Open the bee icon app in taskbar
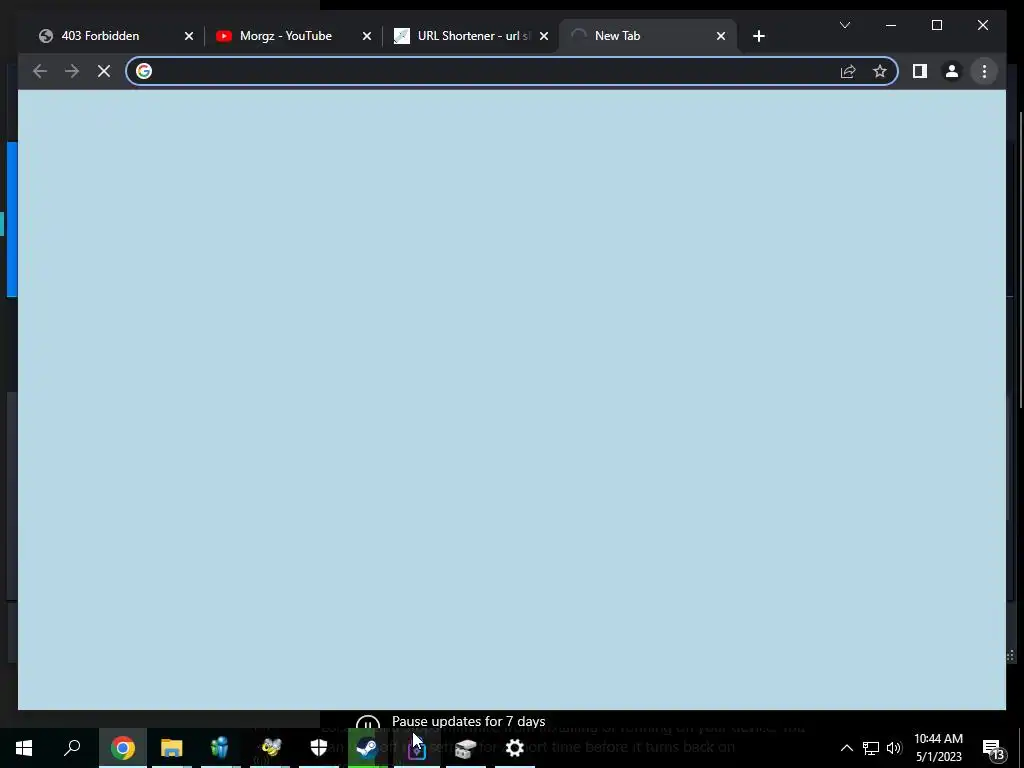The width and height of the screenshot is (1024, 768). coord(270,748)
